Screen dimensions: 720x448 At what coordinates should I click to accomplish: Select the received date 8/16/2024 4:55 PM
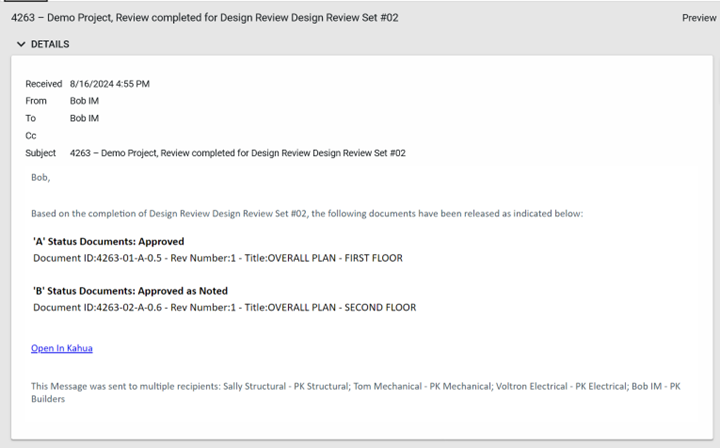tap(110, 84)
